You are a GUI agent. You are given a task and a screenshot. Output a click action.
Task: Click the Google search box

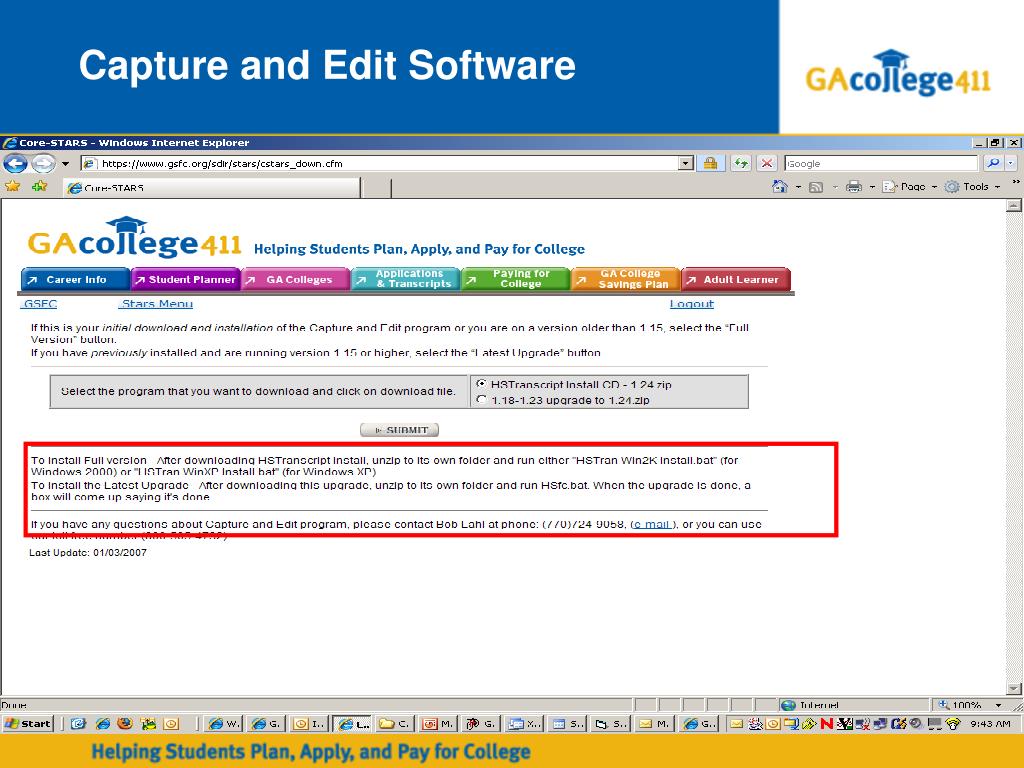pos(882,163)
